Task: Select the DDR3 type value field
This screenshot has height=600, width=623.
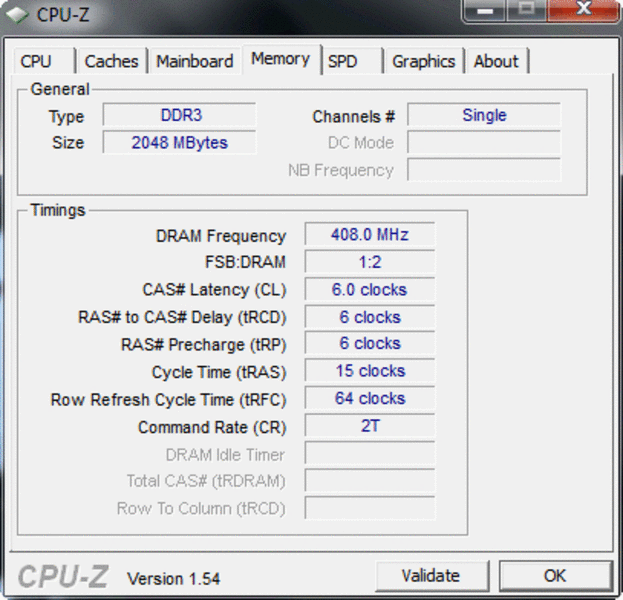Action: click(180, 115)
